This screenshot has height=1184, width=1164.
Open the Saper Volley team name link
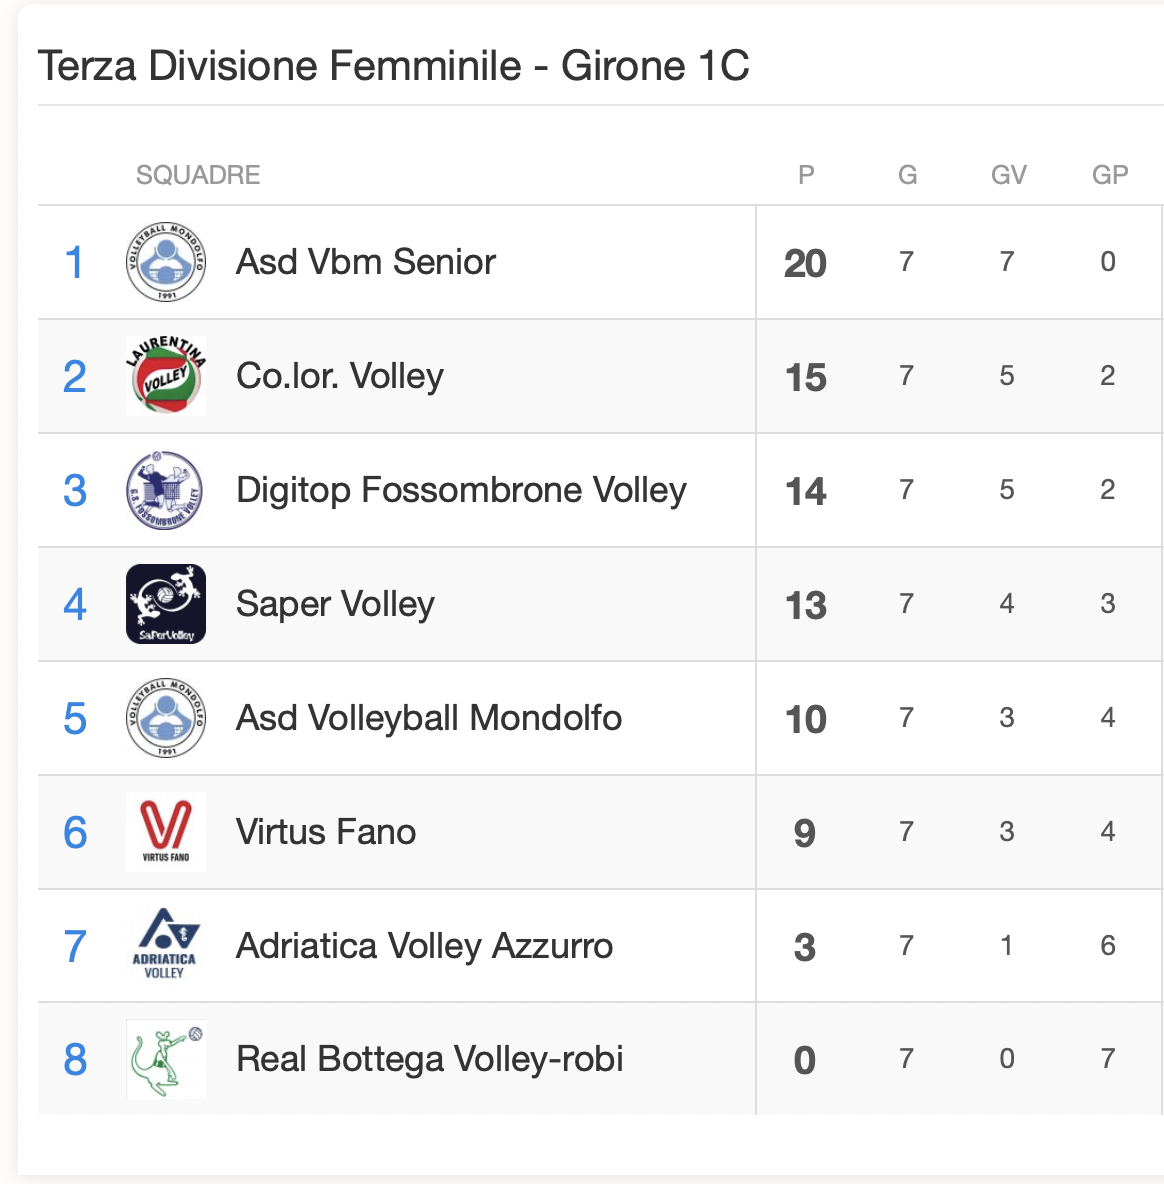pyautogui.click(x=335, y=604)
